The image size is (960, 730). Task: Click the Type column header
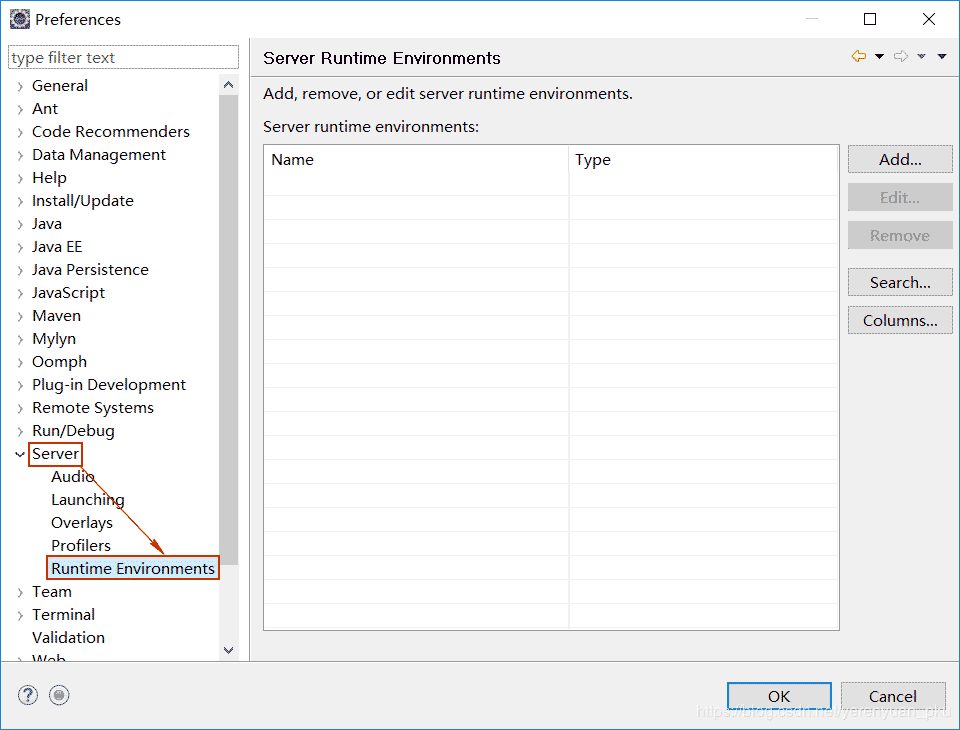pos(703,160)
